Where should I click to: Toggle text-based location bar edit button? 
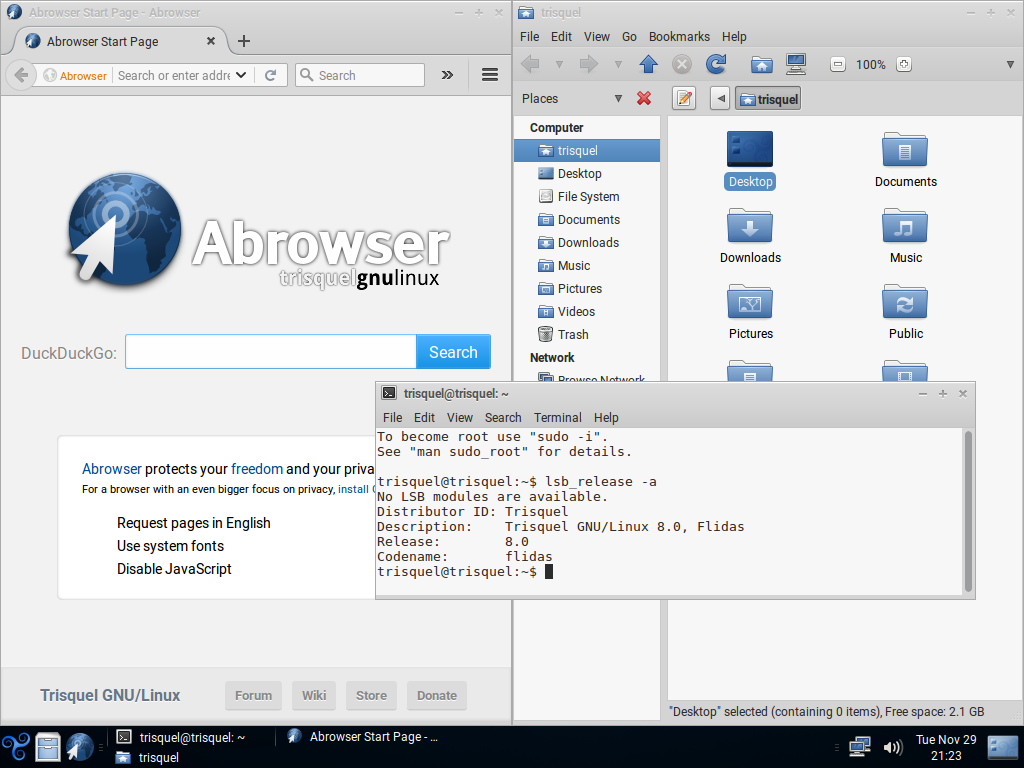coord(684,98)
